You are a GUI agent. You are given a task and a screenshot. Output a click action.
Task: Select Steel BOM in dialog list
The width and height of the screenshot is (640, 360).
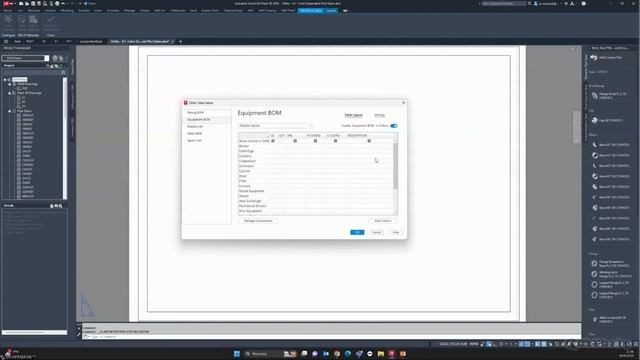tap(195, 133)
